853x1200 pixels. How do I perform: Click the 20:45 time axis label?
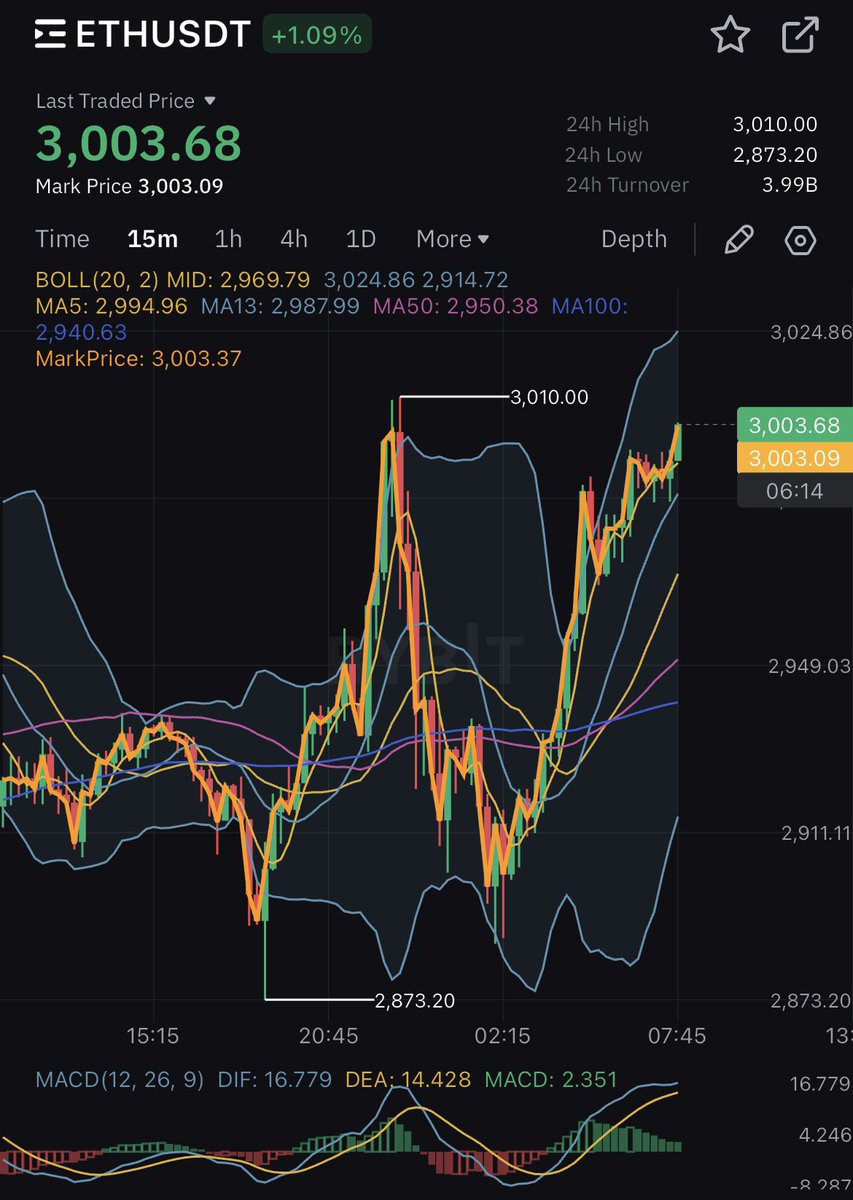328,1036
